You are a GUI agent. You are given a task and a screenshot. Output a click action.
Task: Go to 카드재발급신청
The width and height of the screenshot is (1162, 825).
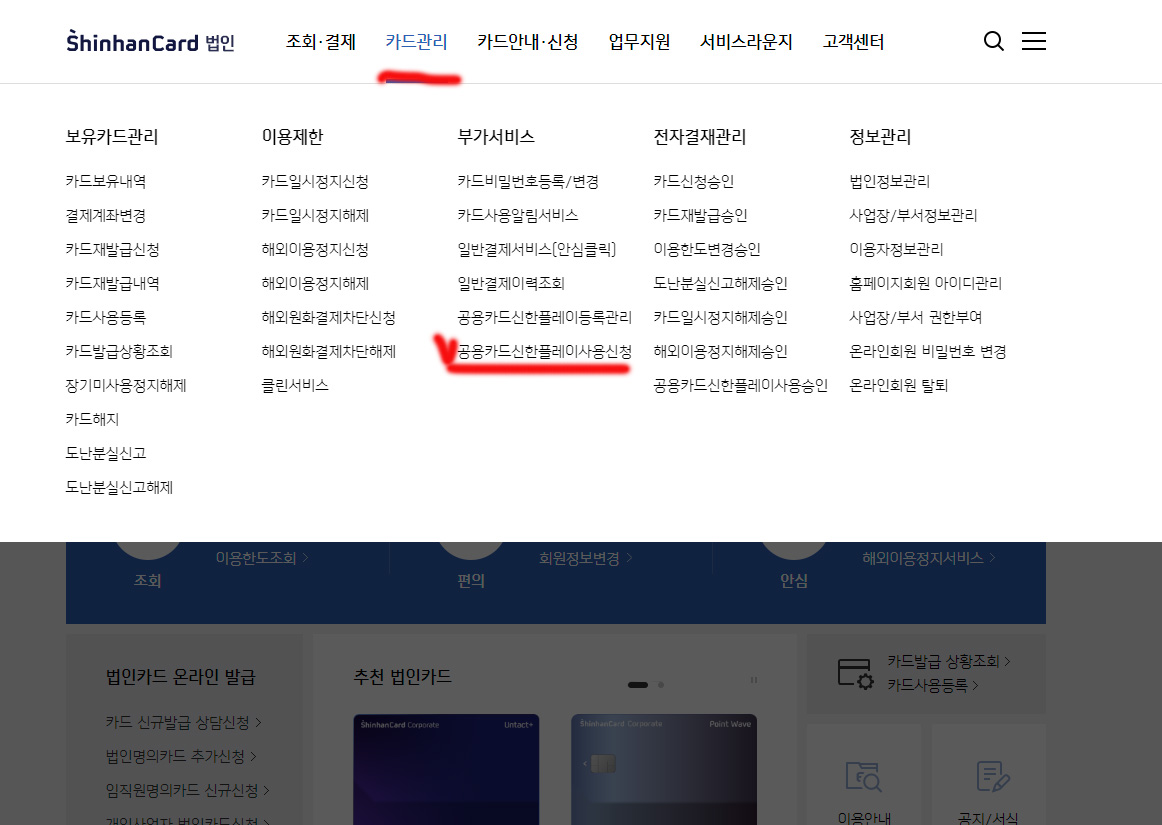click(113, 249)
